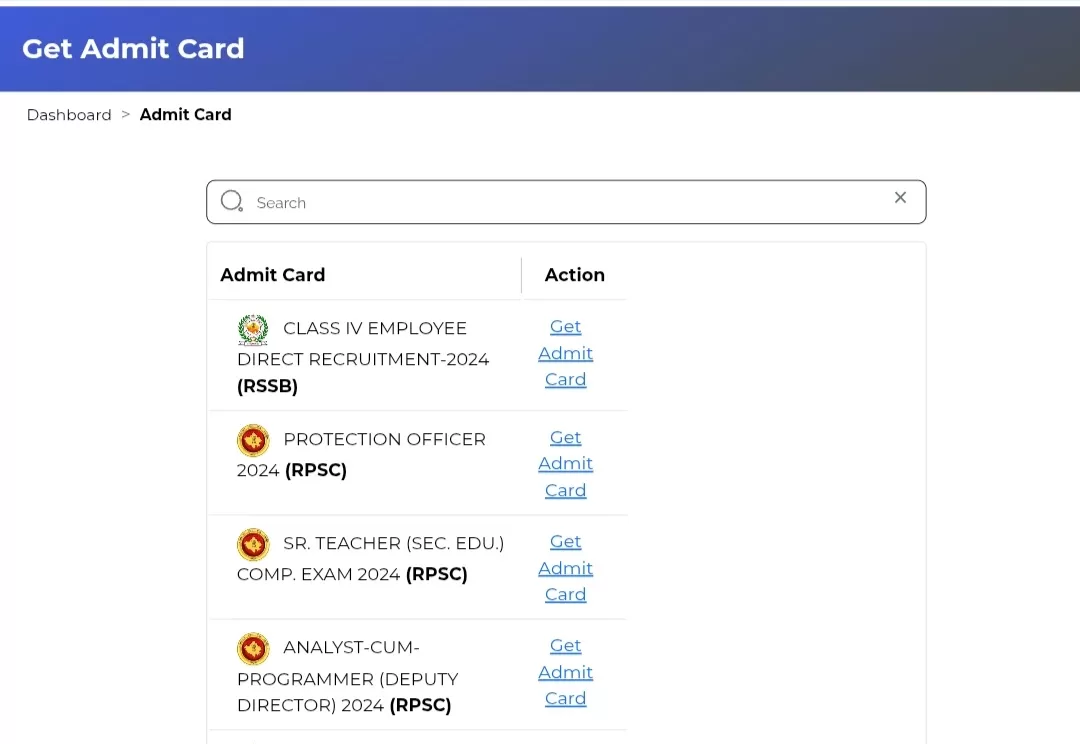Click RPSC logo beside Analyst-cum-Programmer
Screen dimensions: 1080x744
[x=253, y=648]
